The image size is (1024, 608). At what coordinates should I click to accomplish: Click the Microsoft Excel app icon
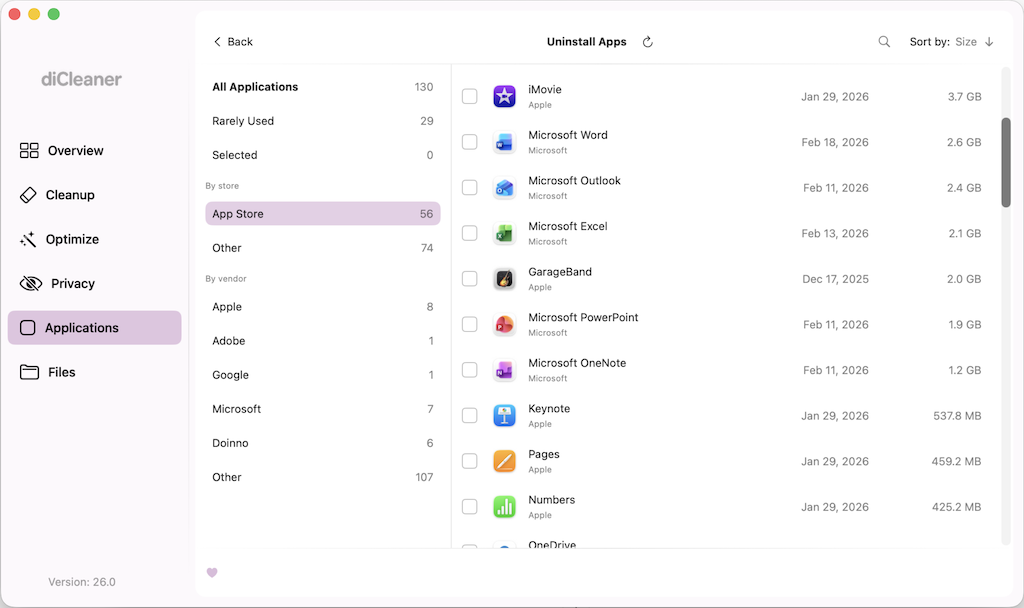tap(504, 234)
